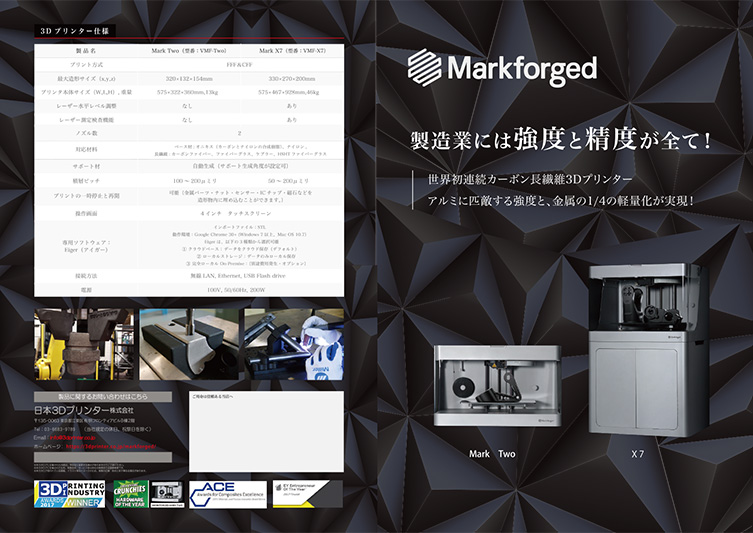Click '世界初連続カーボン長繊維3Dプリンター' subtitle
753x533 pixels.
(x=530, y=180)
